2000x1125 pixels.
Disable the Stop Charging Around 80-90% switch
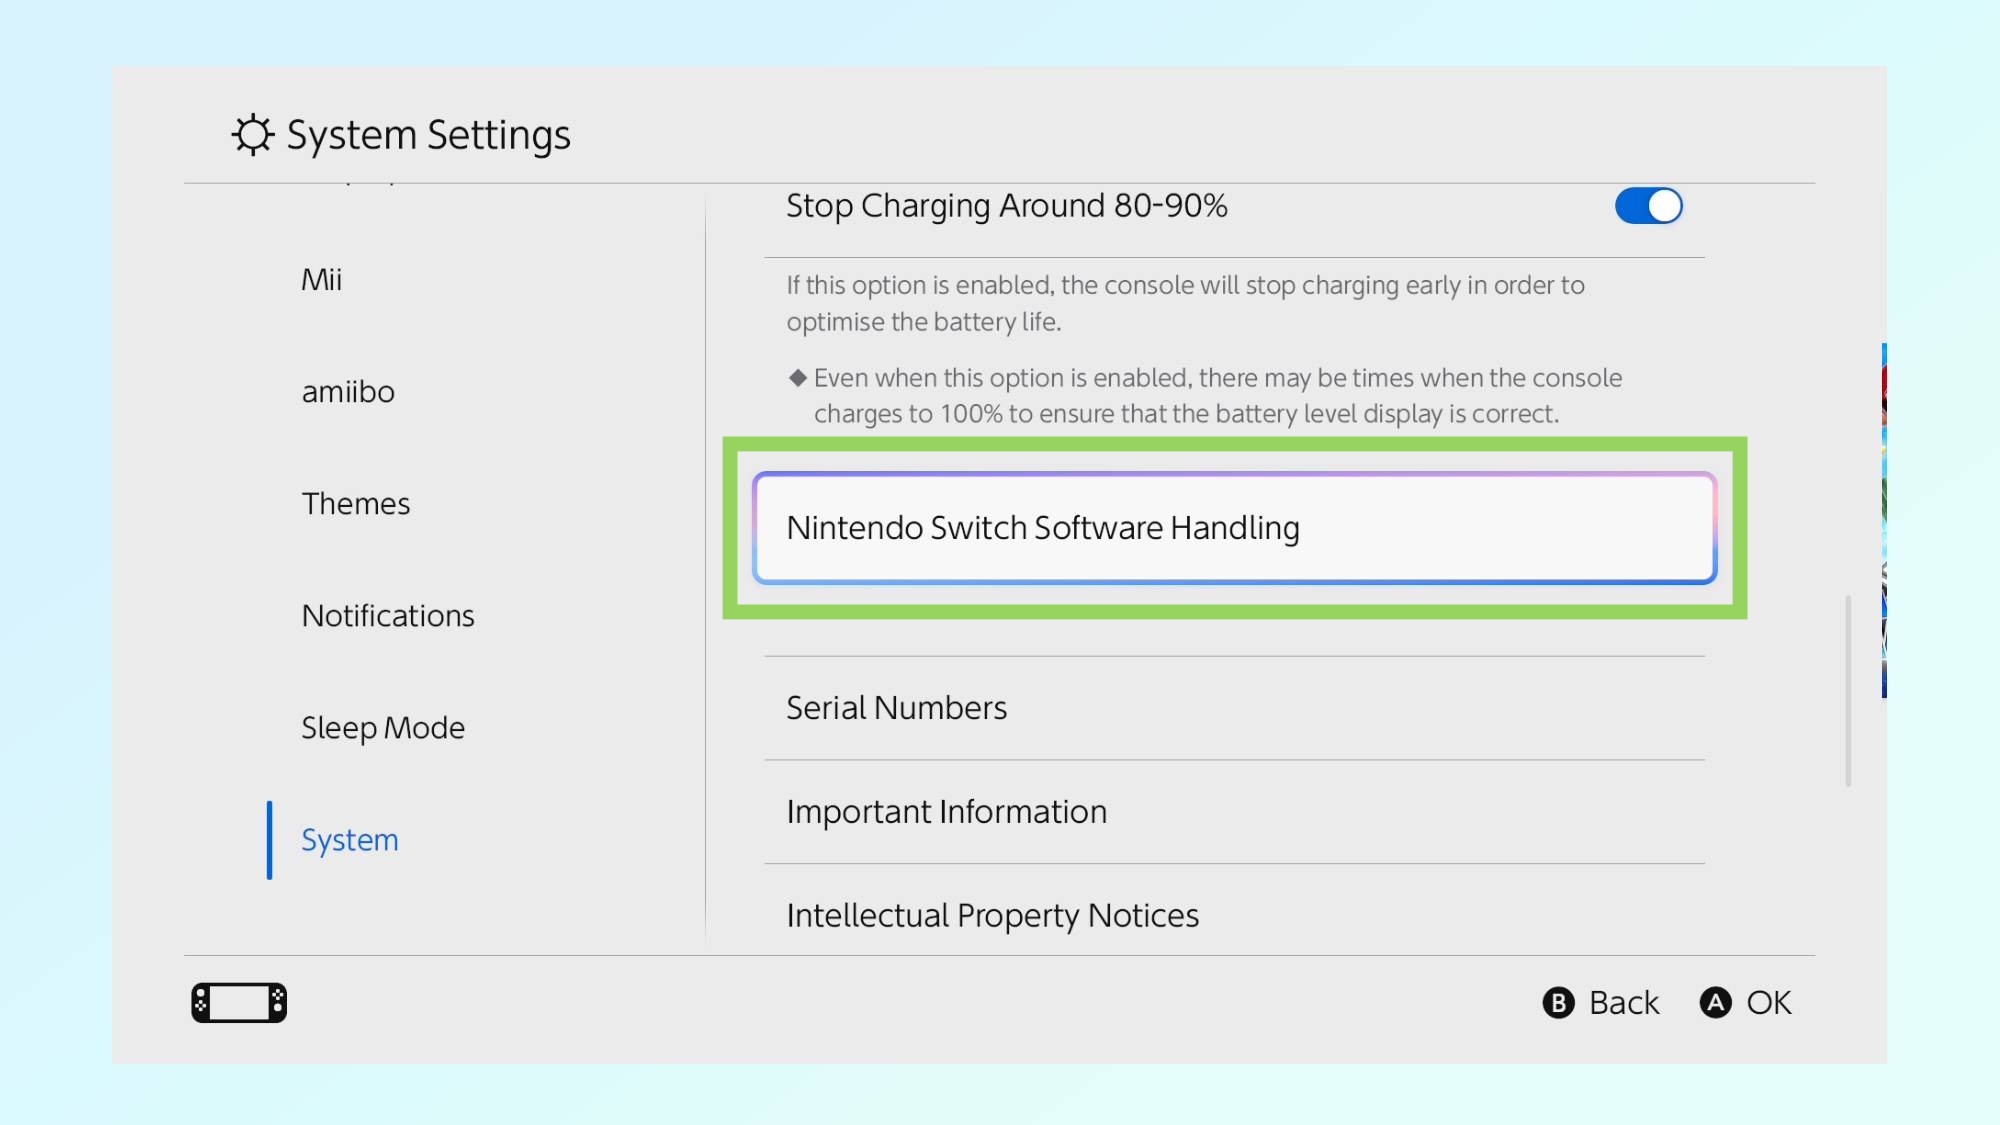click(x=1648, y=206)
